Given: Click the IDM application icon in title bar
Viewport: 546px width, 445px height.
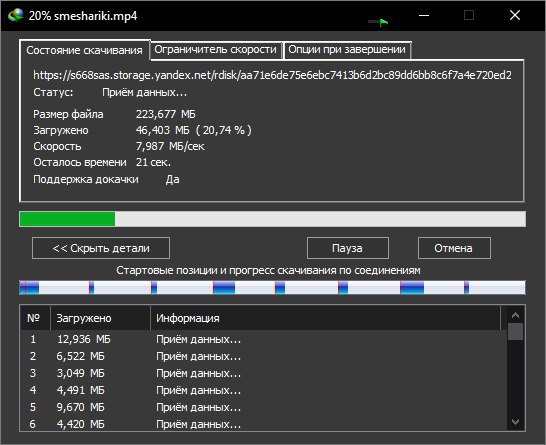Looking at the screenshot, I should tap(16, 15).
